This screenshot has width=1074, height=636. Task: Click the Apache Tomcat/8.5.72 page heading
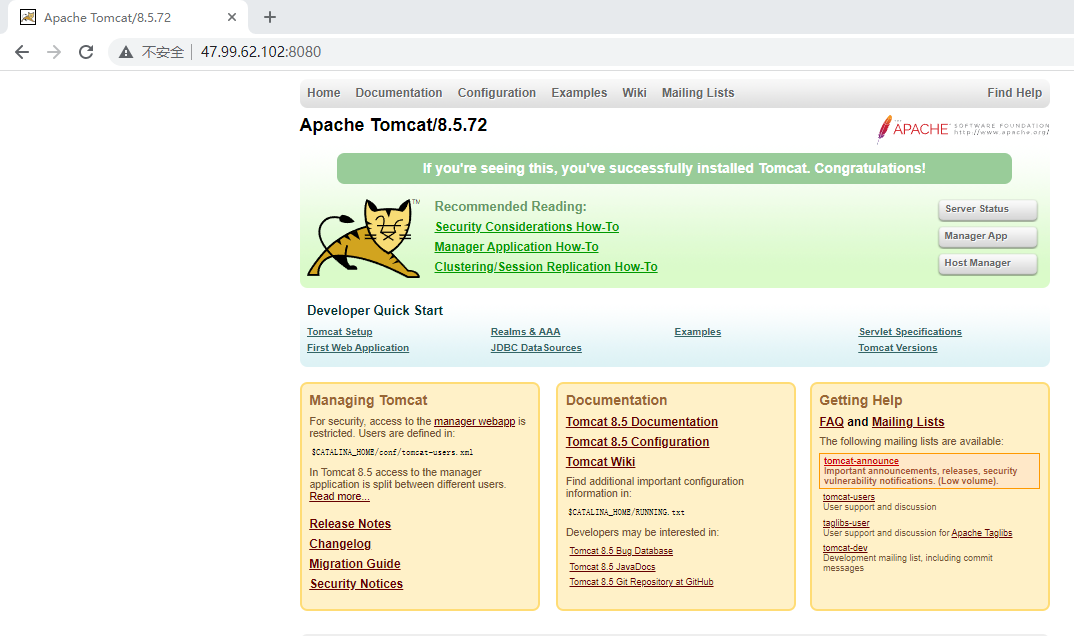[393, 125]
